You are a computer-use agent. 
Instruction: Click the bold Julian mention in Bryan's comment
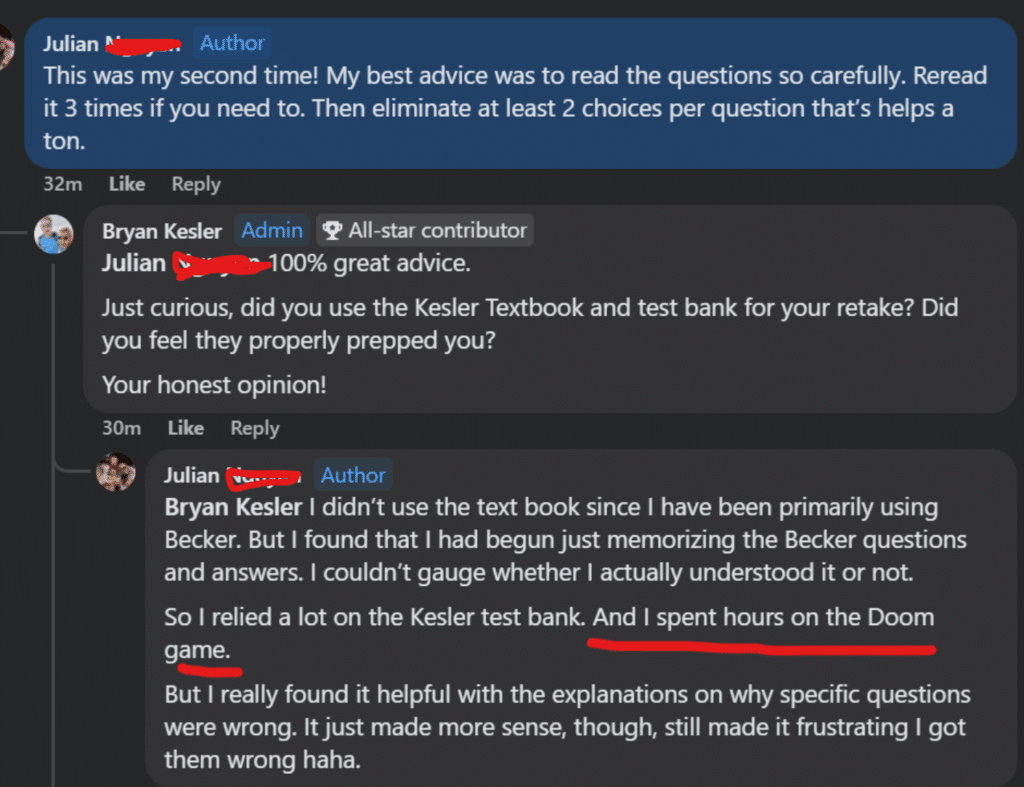(134, 264)
